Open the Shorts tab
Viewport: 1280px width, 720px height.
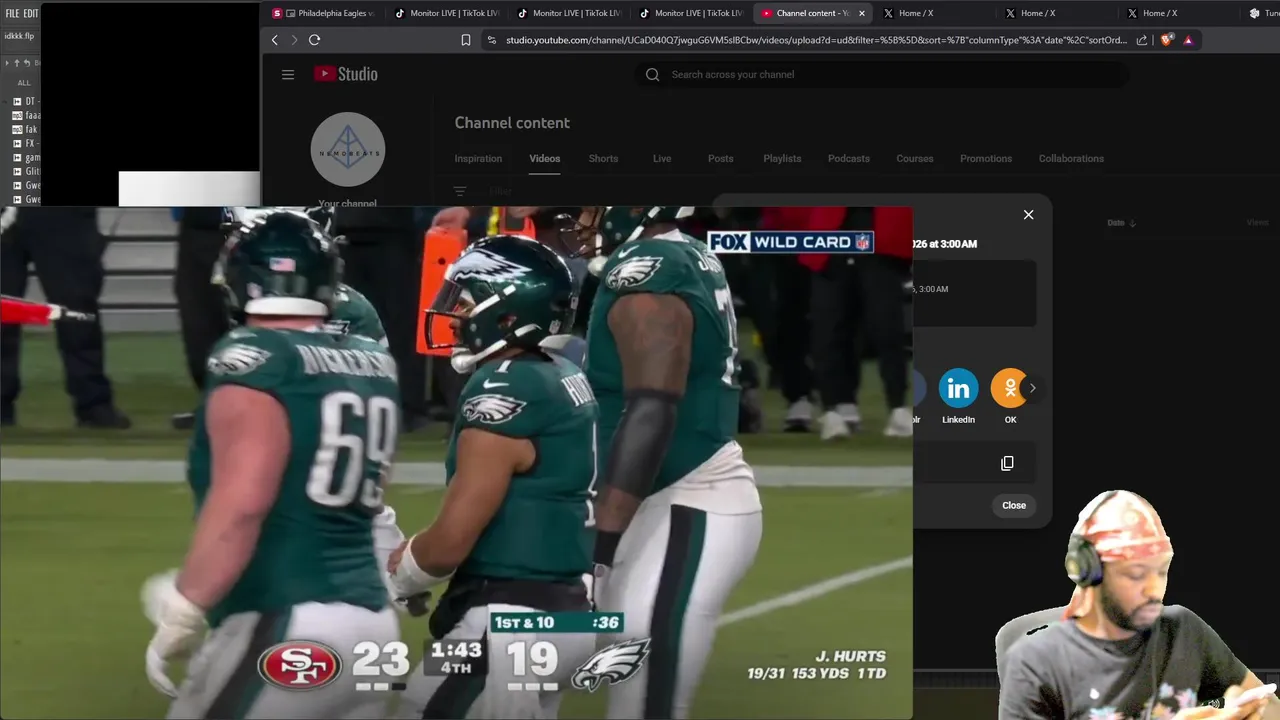pyautogui.click(x=603, y=158)
